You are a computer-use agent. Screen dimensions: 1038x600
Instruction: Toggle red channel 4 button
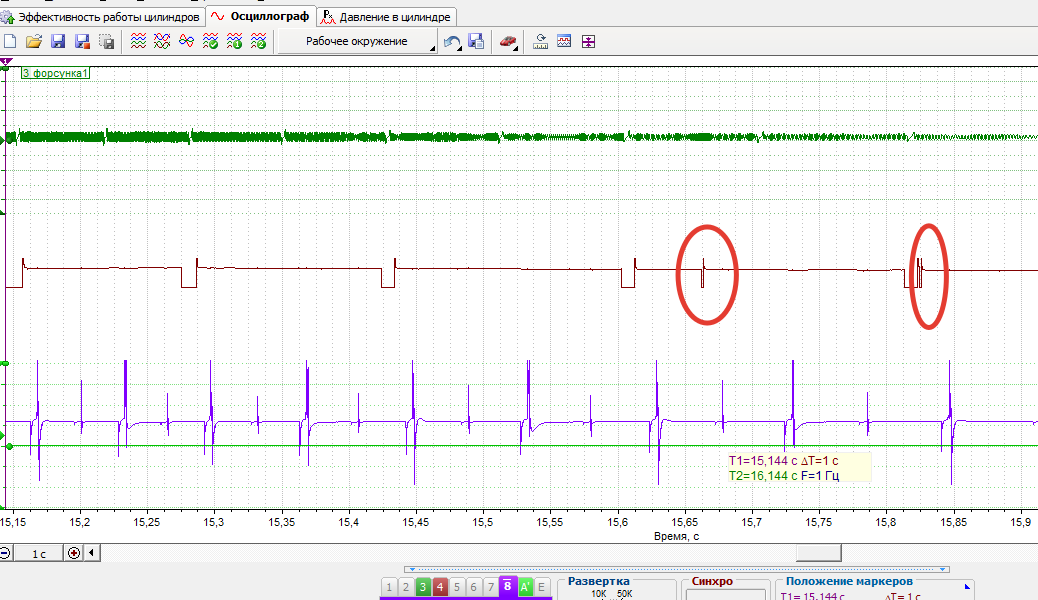440,587
